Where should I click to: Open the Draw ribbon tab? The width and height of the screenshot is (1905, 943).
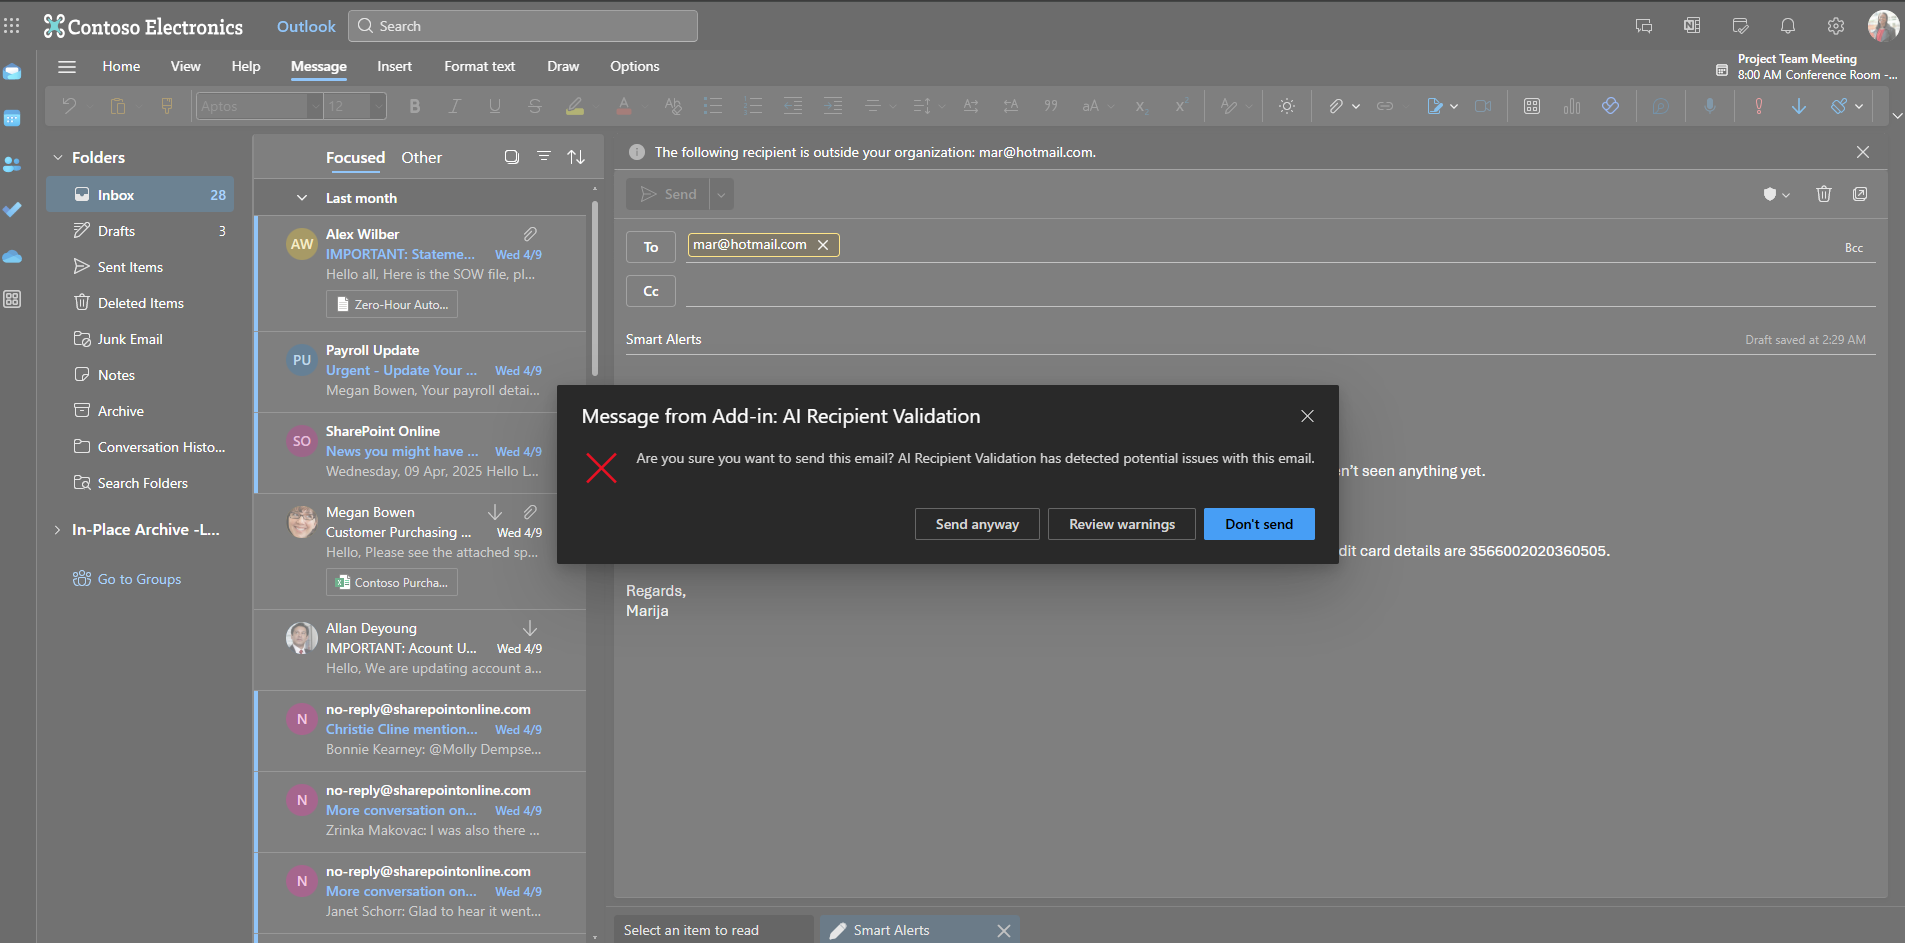(563, 67)
